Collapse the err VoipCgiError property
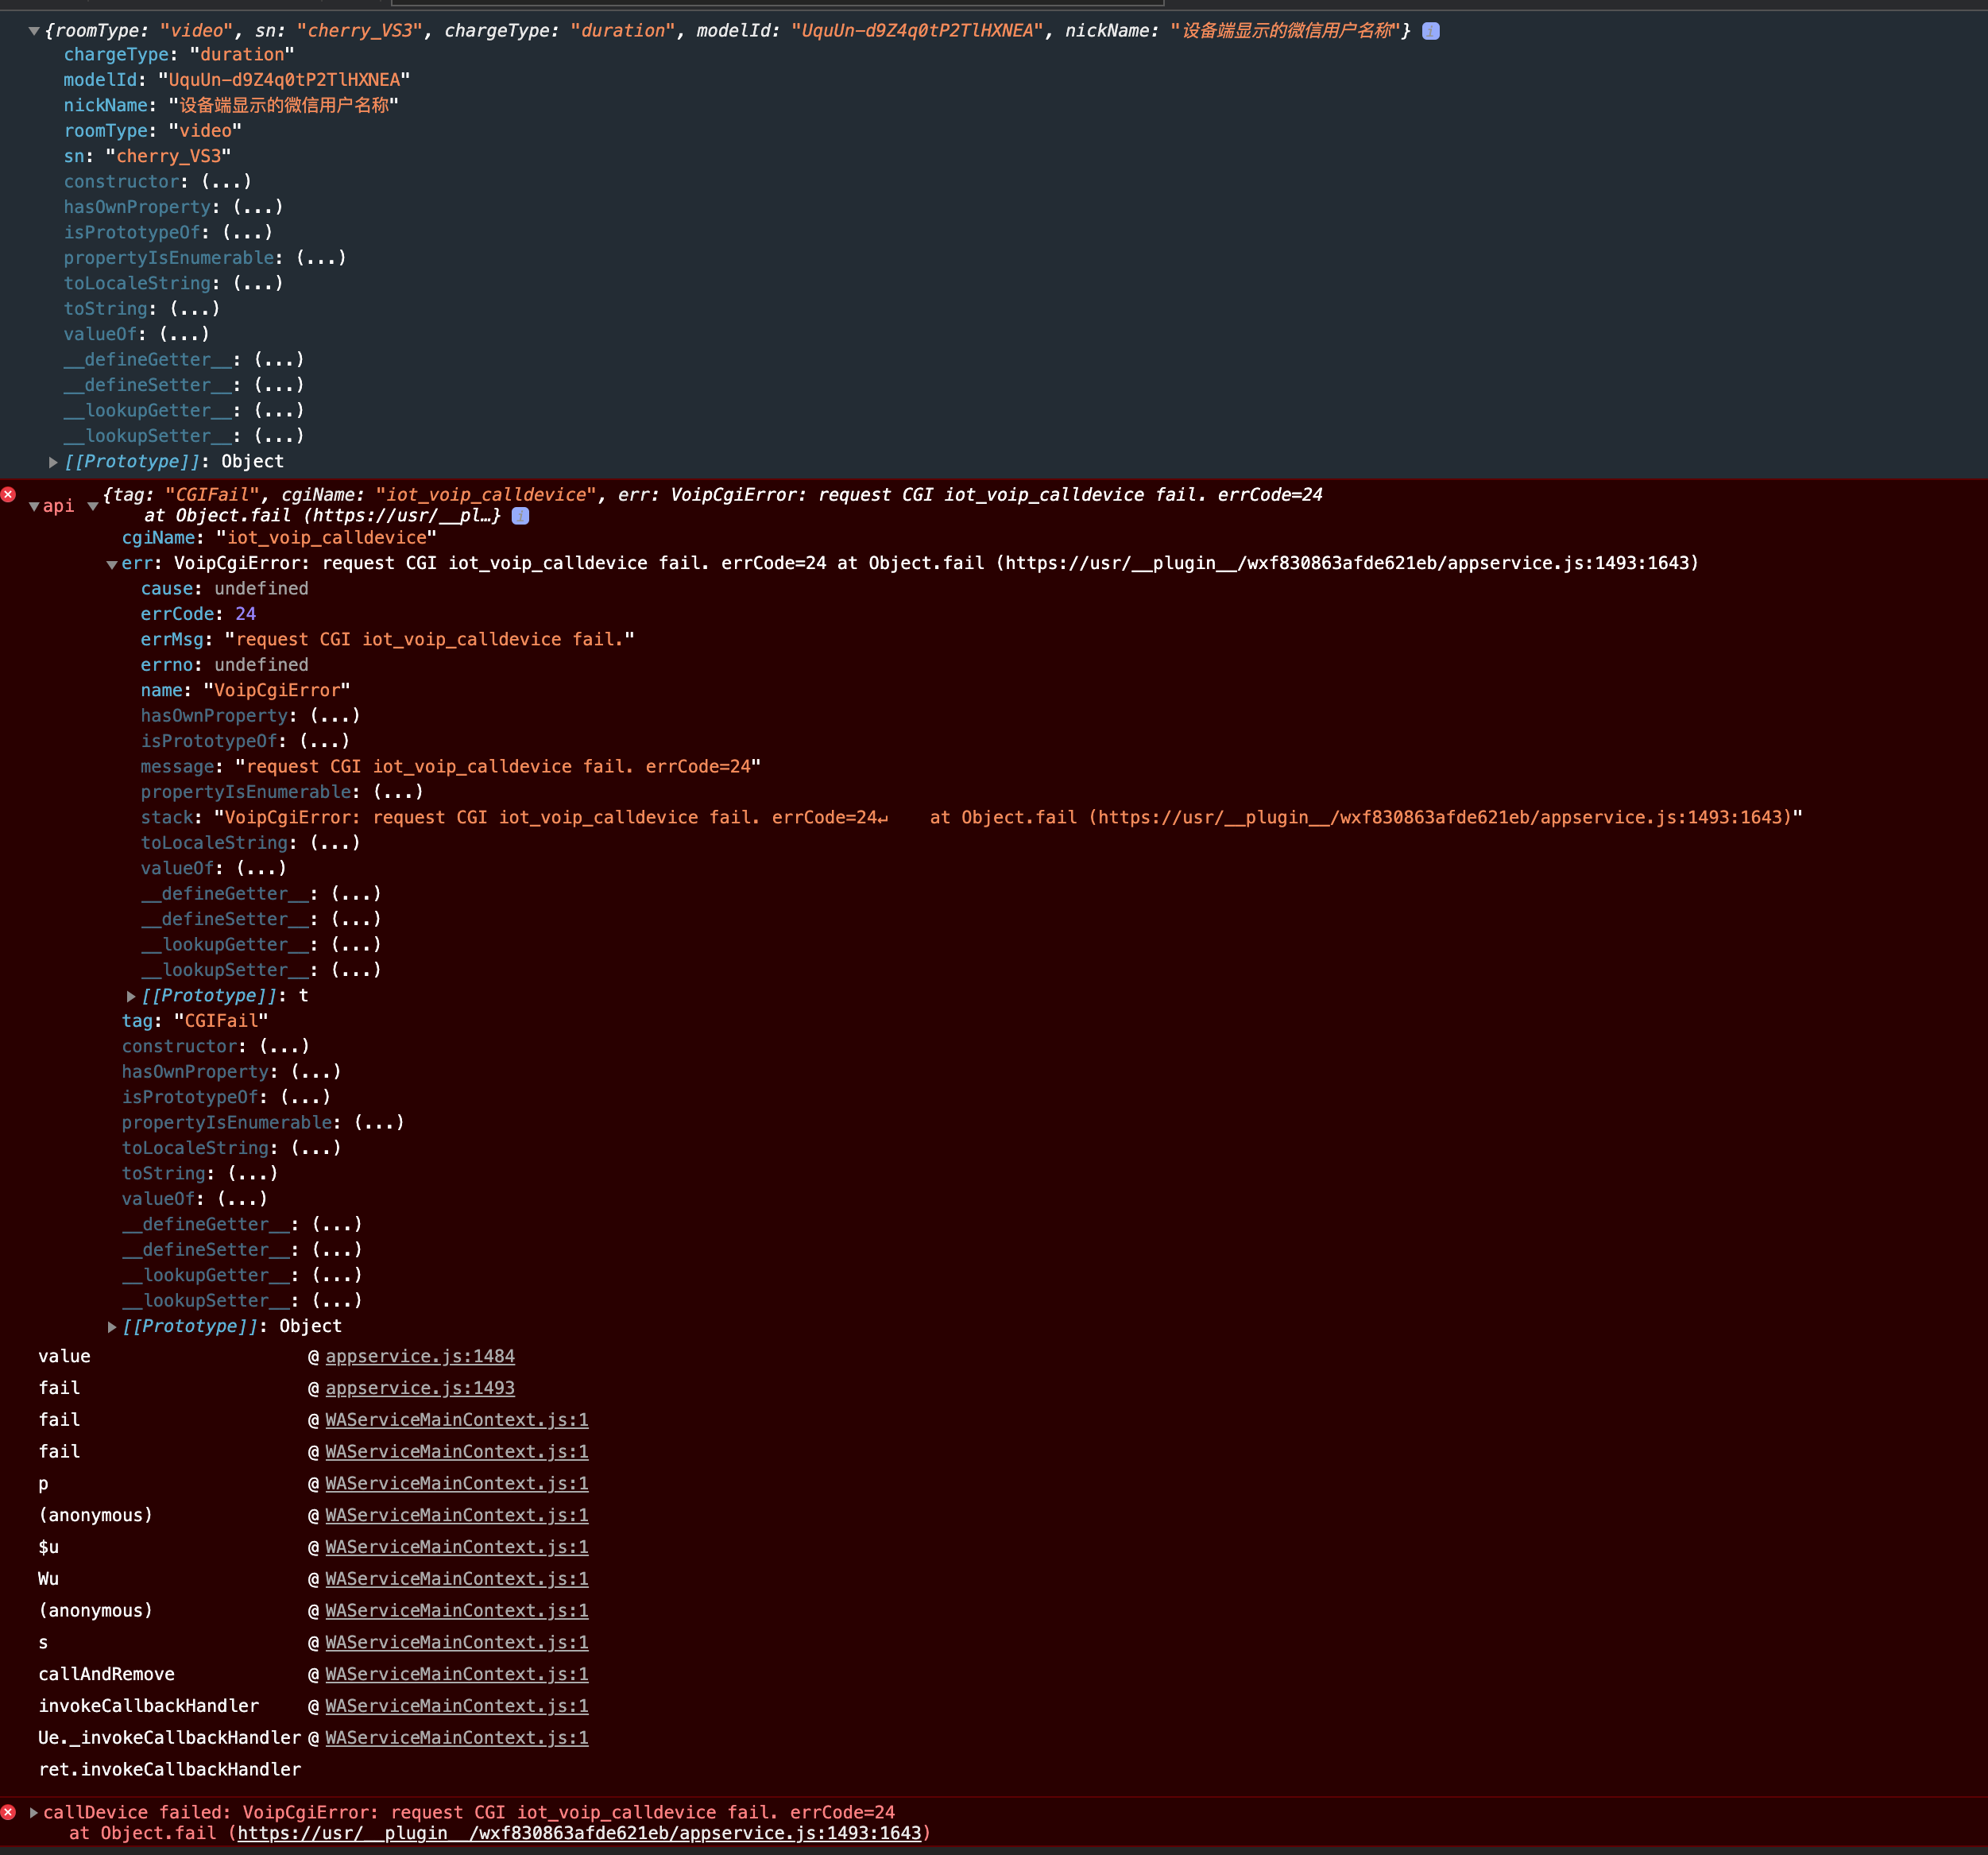The image size is (1988, 1855). pyautogui.click(x=112, y=564)
